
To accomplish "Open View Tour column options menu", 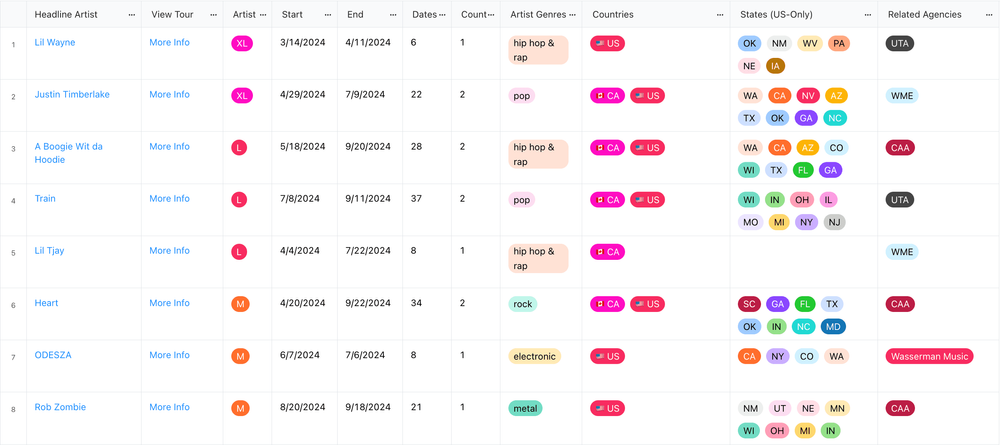I will tap(213, 15).
